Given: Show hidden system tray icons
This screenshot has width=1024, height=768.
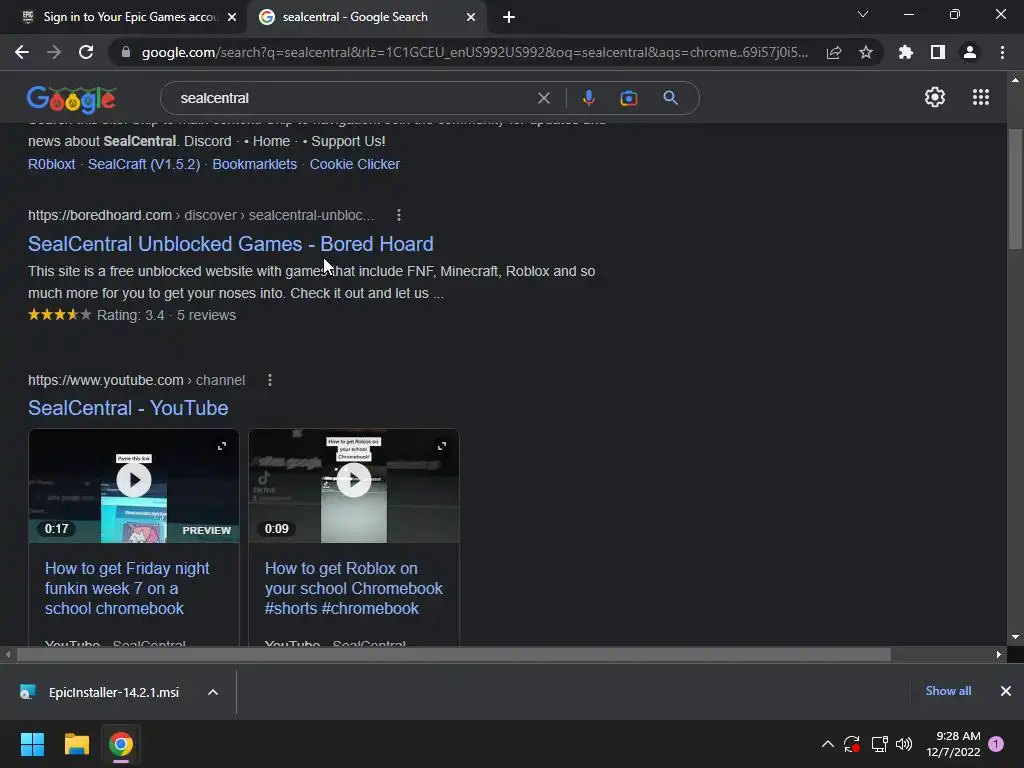Looking at the screenshot, I should tap(827, 744).
